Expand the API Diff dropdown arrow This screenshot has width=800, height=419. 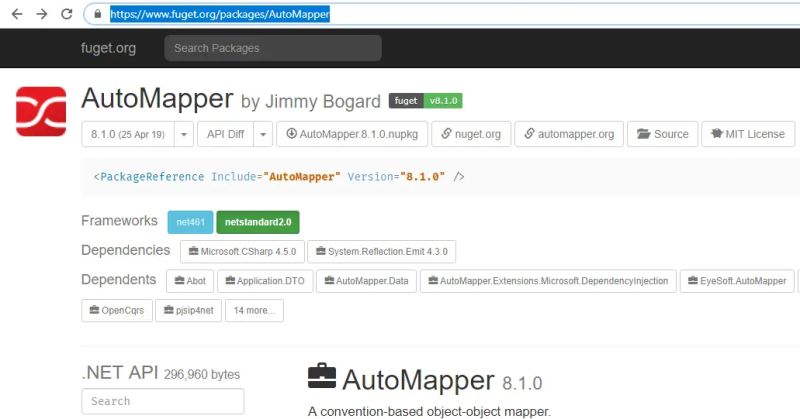(263, 134)
